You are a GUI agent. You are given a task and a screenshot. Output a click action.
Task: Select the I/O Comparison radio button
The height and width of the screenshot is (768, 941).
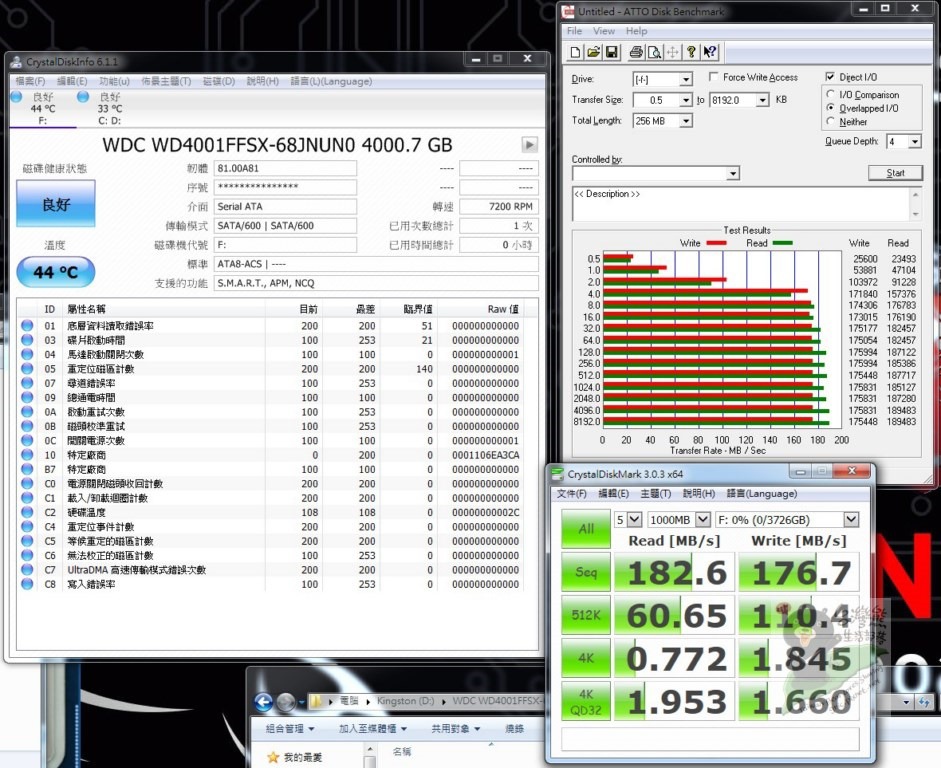tap(831, 94)
